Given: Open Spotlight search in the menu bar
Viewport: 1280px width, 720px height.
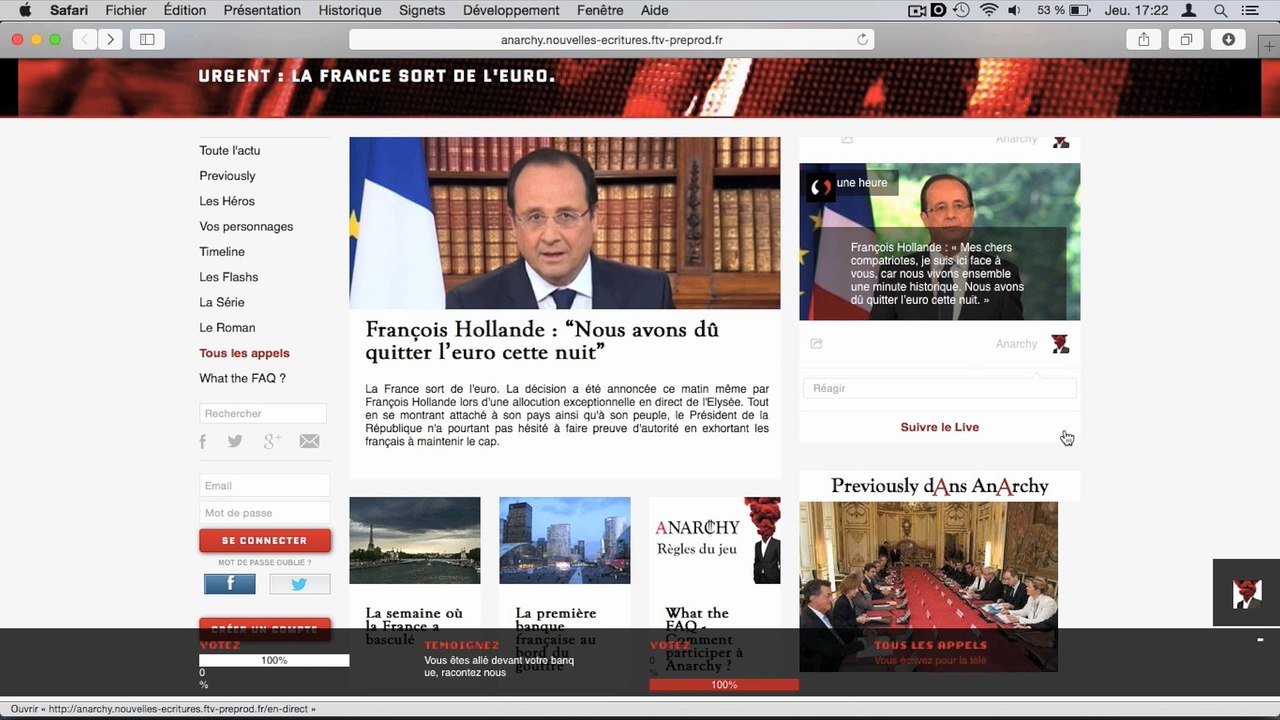Looking at the screenshot, I should click(x=1220, y=10).
